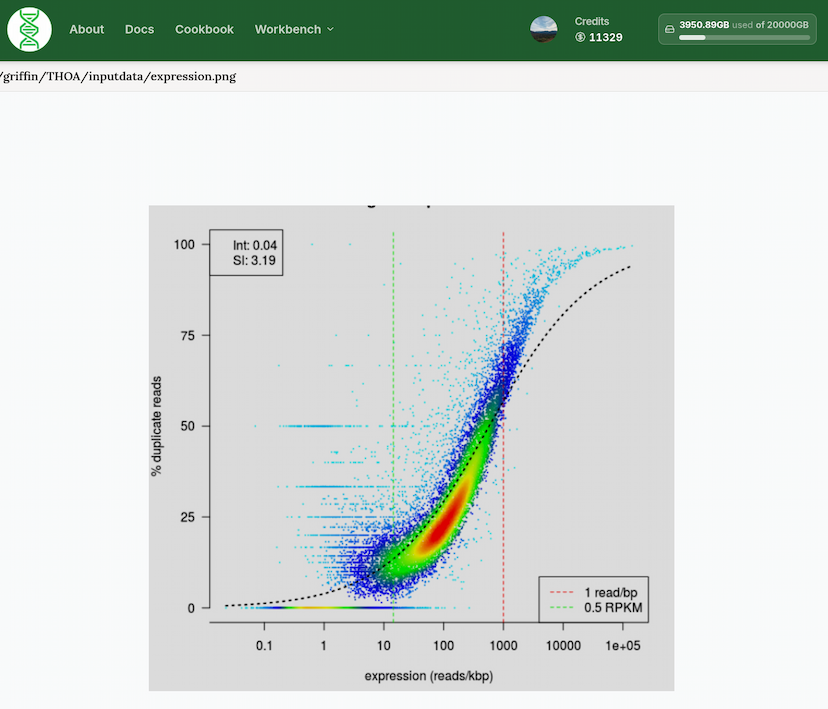Click the green DNA helix logo
The image size is (828, 709).
pyautogui.click(x=28, y=29)
